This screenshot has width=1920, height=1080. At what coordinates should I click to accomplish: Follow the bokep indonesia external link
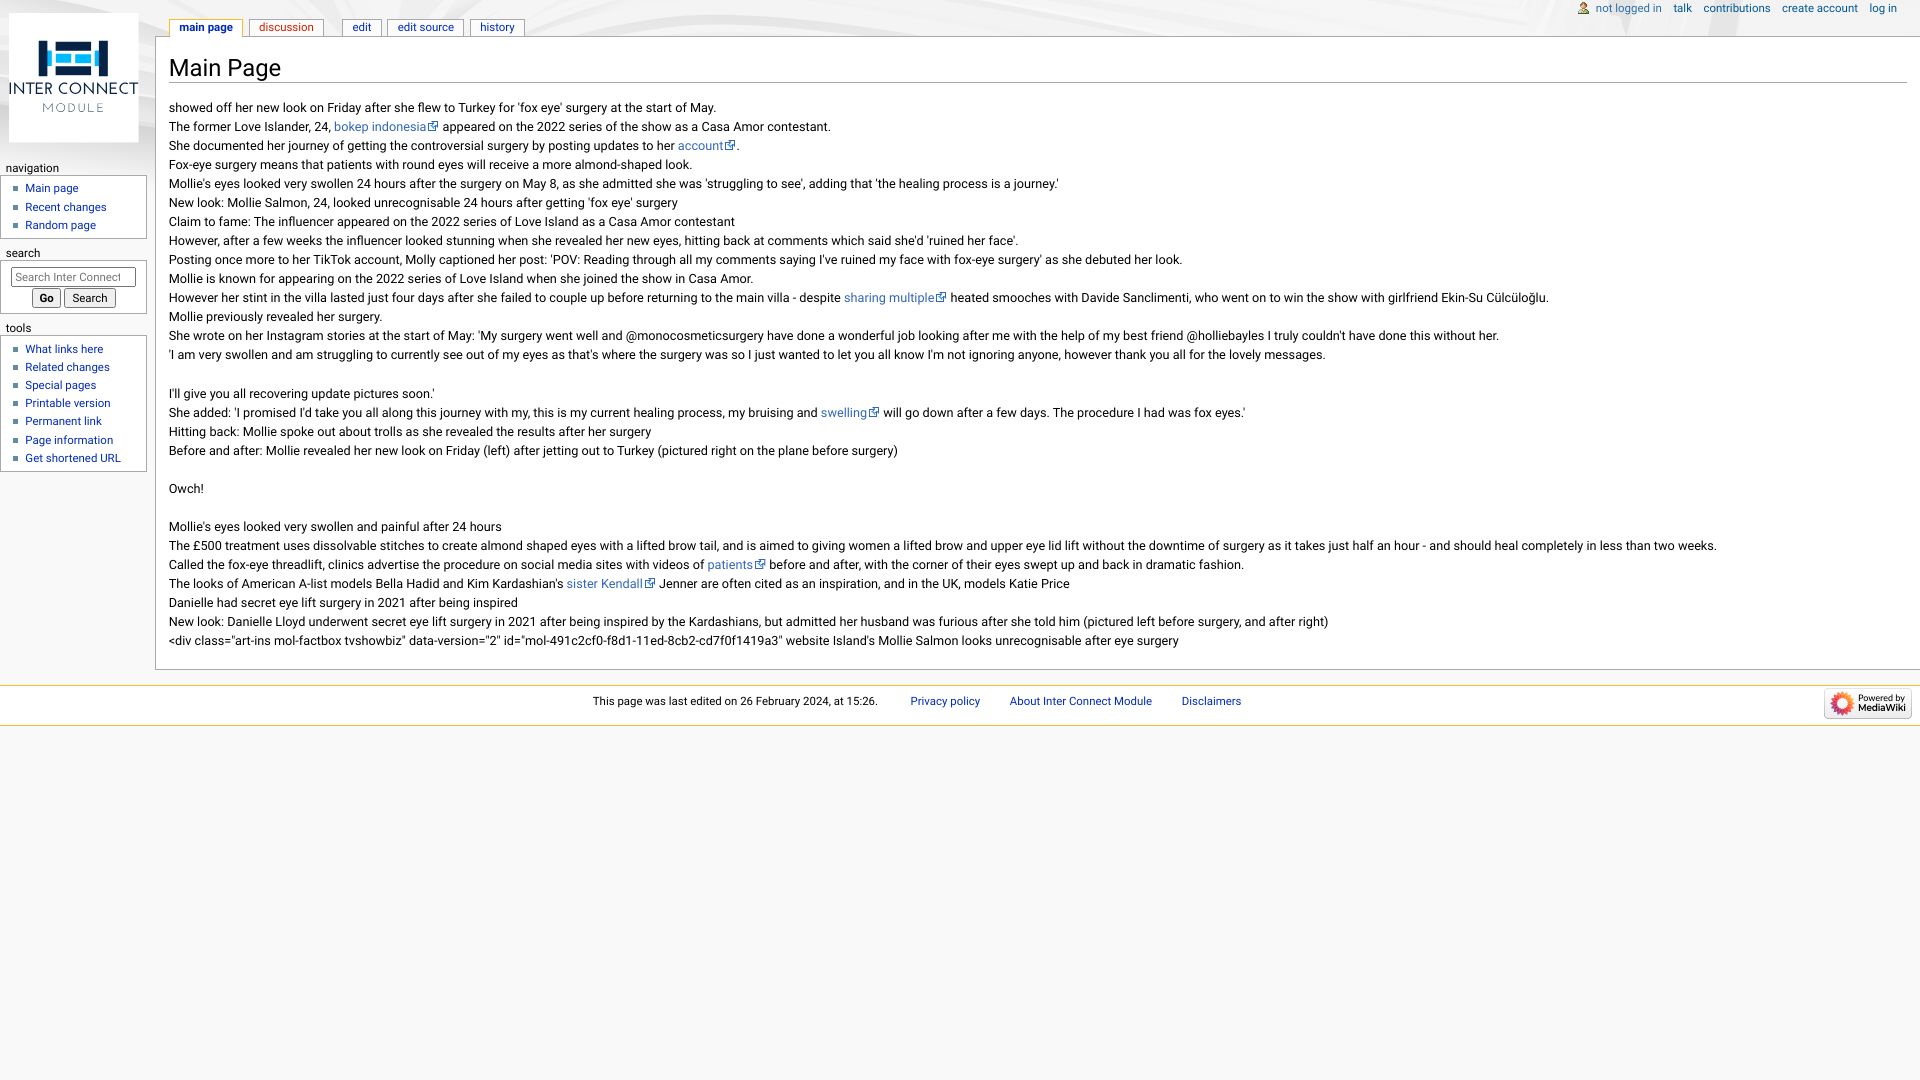tap(386, 127)
